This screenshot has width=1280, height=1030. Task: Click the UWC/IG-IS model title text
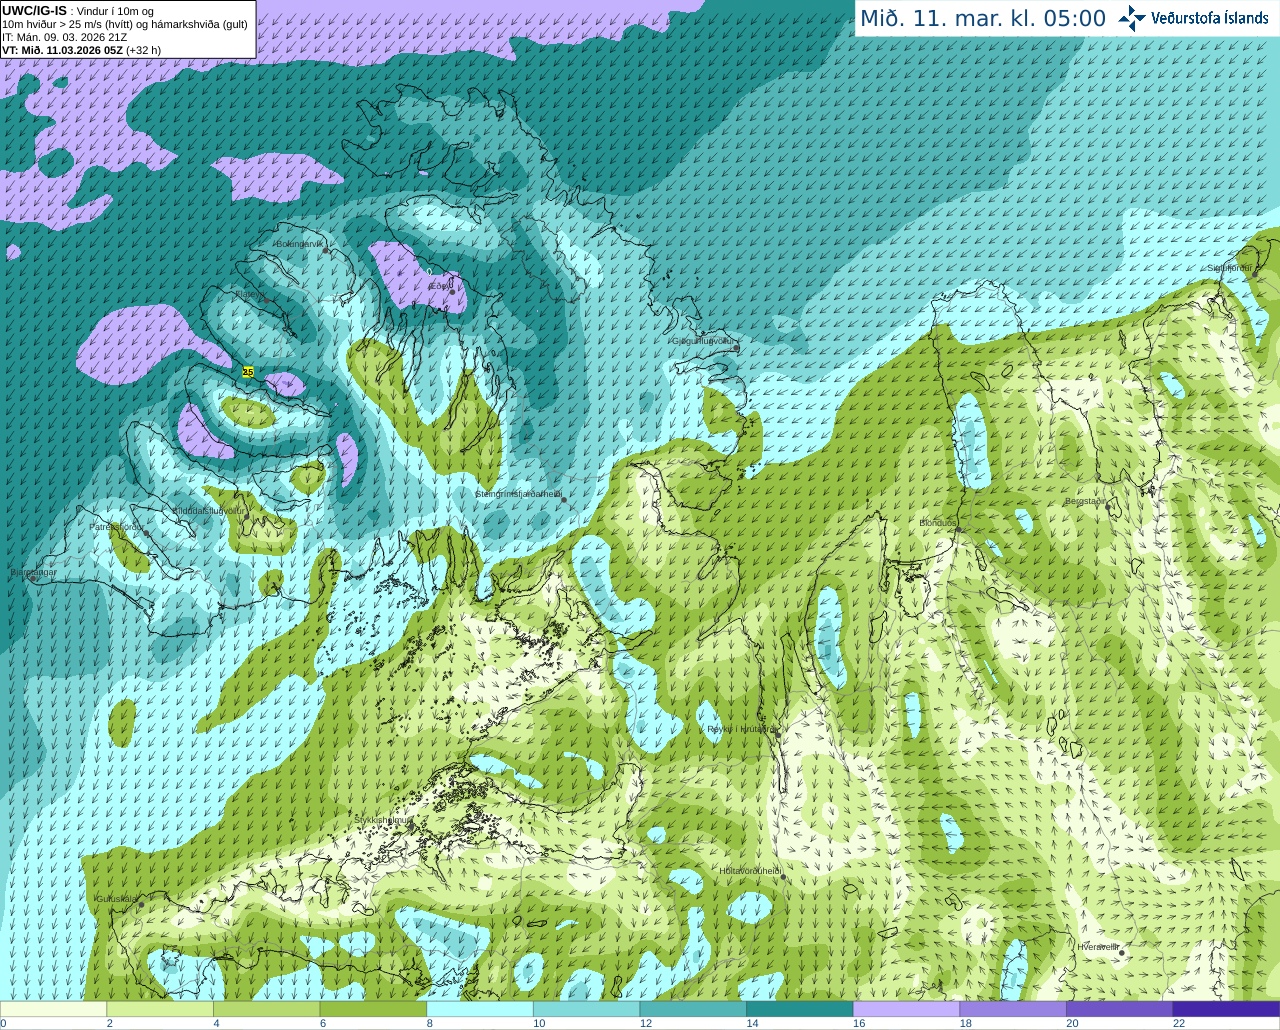tap(35, 10)
